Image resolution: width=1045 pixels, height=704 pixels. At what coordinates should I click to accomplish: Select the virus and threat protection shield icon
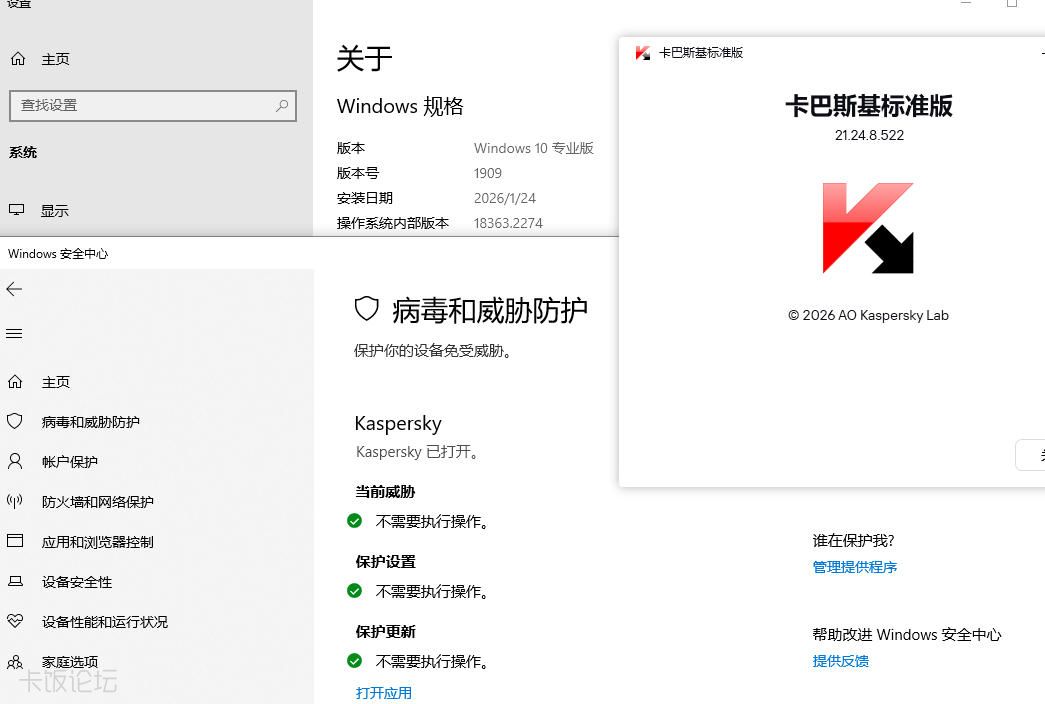(x=15, y=422)
